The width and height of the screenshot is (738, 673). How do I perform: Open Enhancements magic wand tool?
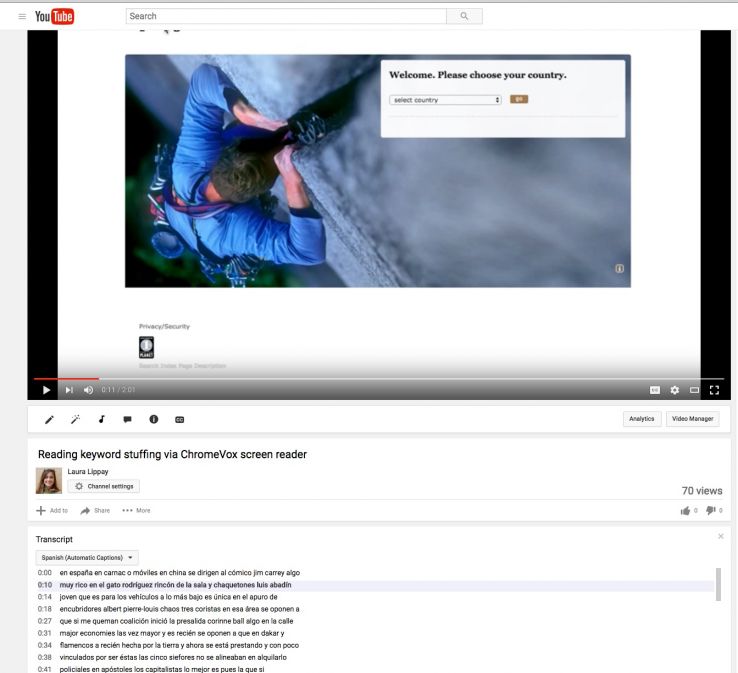75,419
